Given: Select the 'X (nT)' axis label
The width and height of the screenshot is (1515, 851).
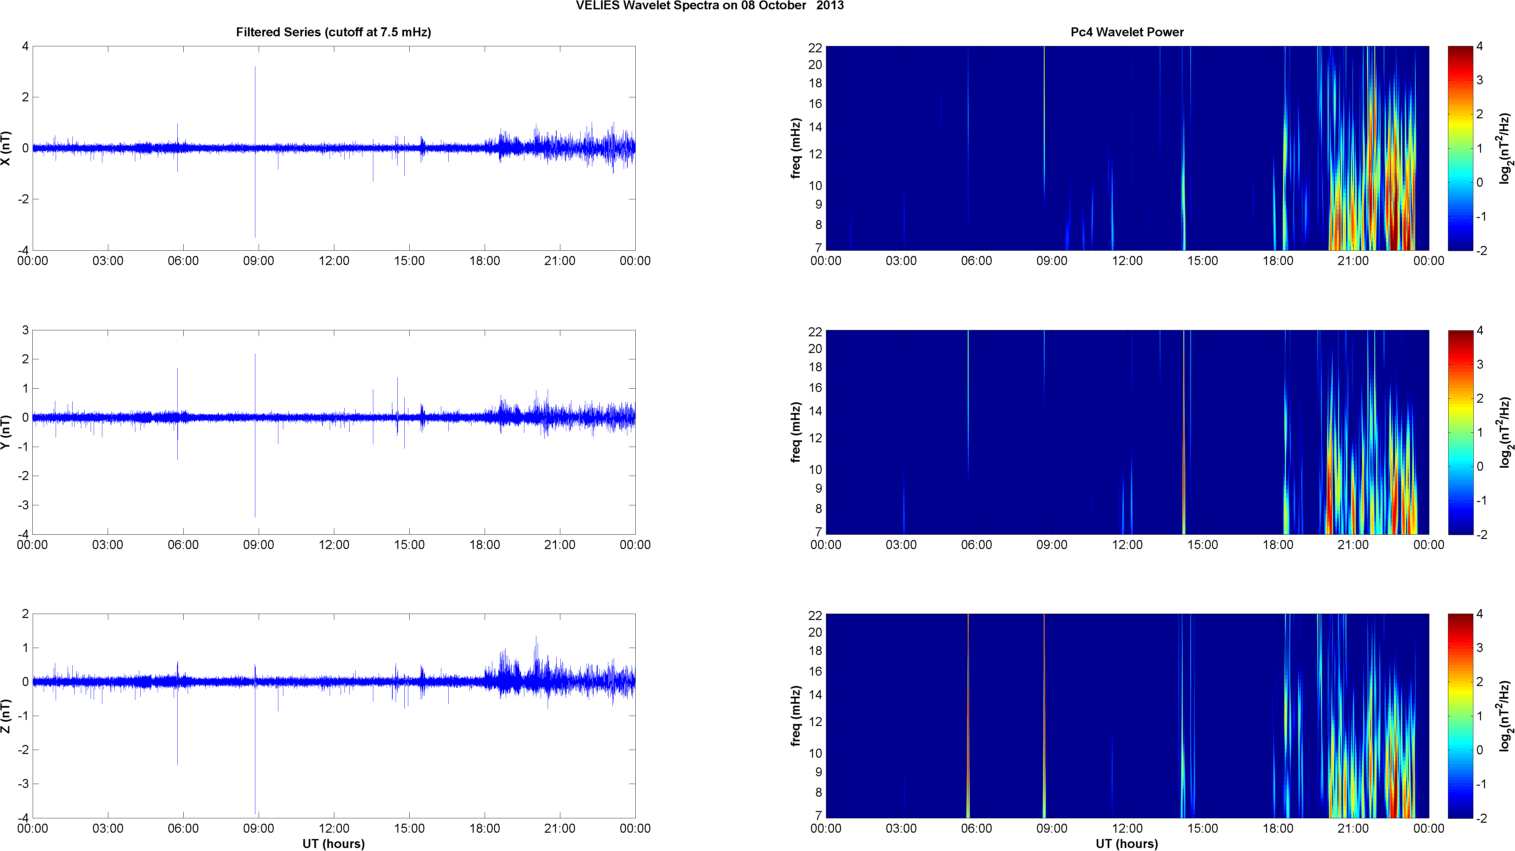Looking at the screenshot, I should pyautogui.click(x=7, y=148).
